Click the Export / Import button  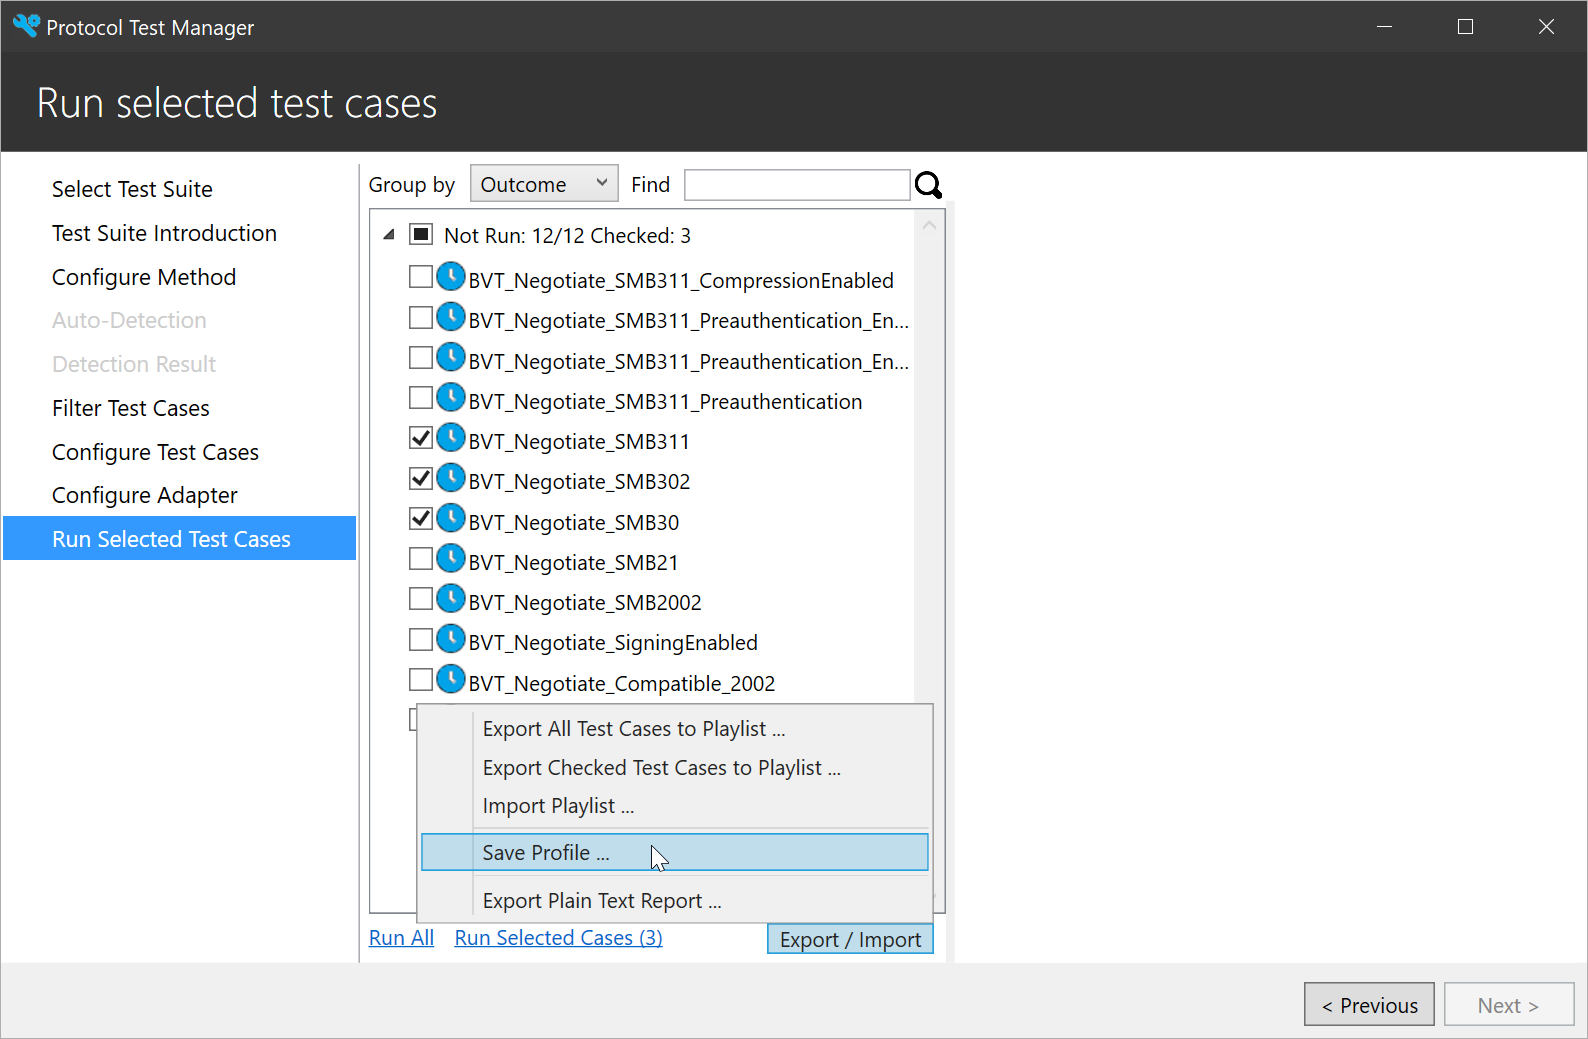tap(850, 939)
